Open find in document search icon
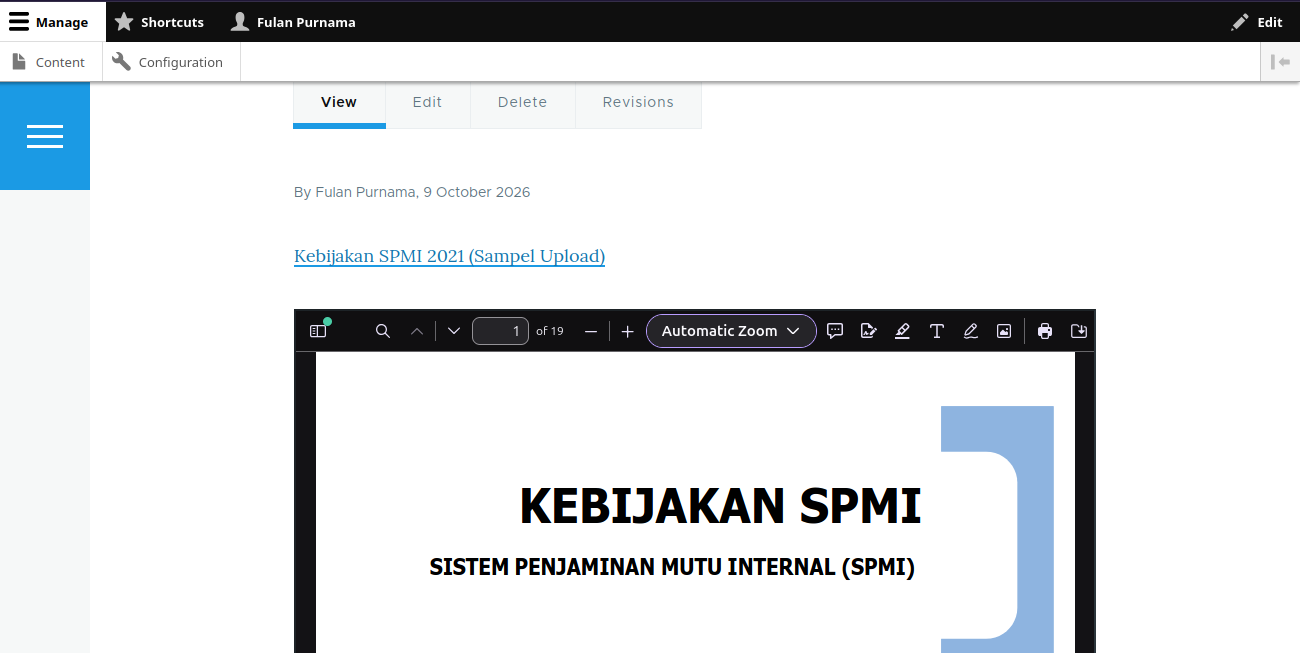The height and width of the screenshot is (653, 1300). [x=383, y=331]
